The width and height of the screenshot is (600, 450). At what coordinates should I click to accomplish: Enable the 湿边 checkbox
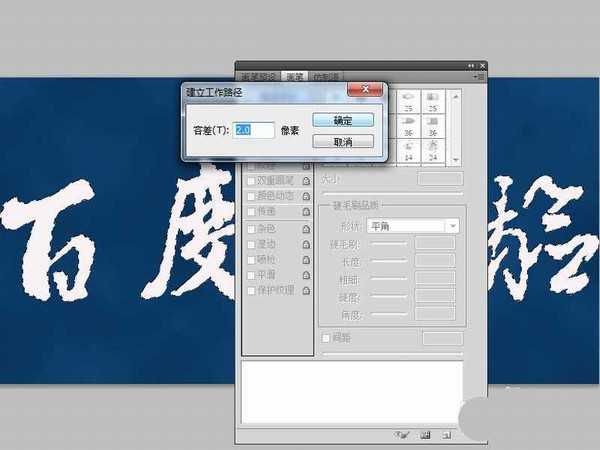click(251, 245)
